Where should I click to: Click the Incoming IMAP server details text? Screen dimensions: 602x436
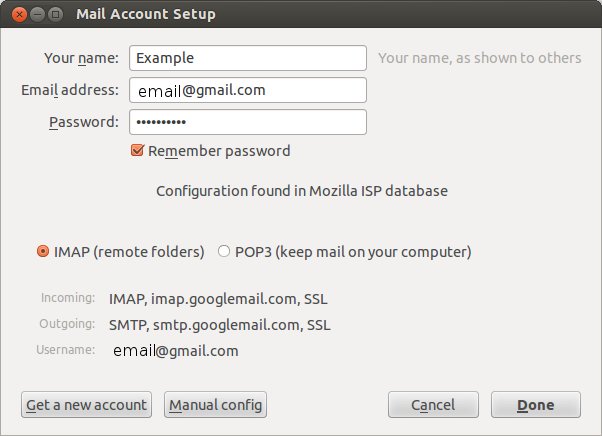[x=219, y=299]
